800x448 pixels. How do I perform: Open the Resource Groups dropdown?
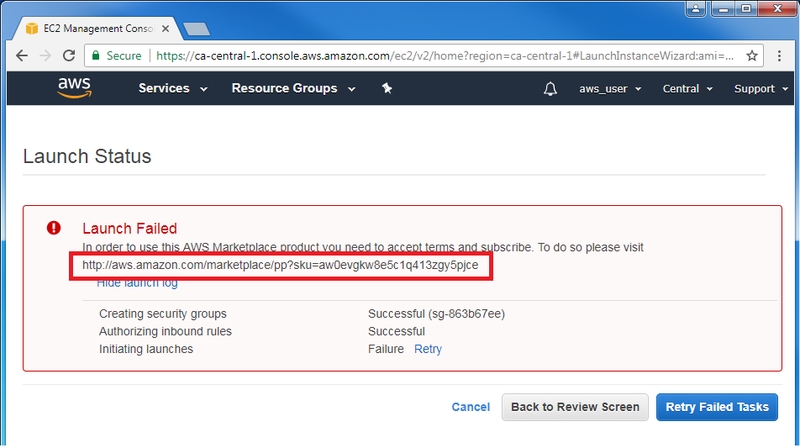[x=291, y=88]
